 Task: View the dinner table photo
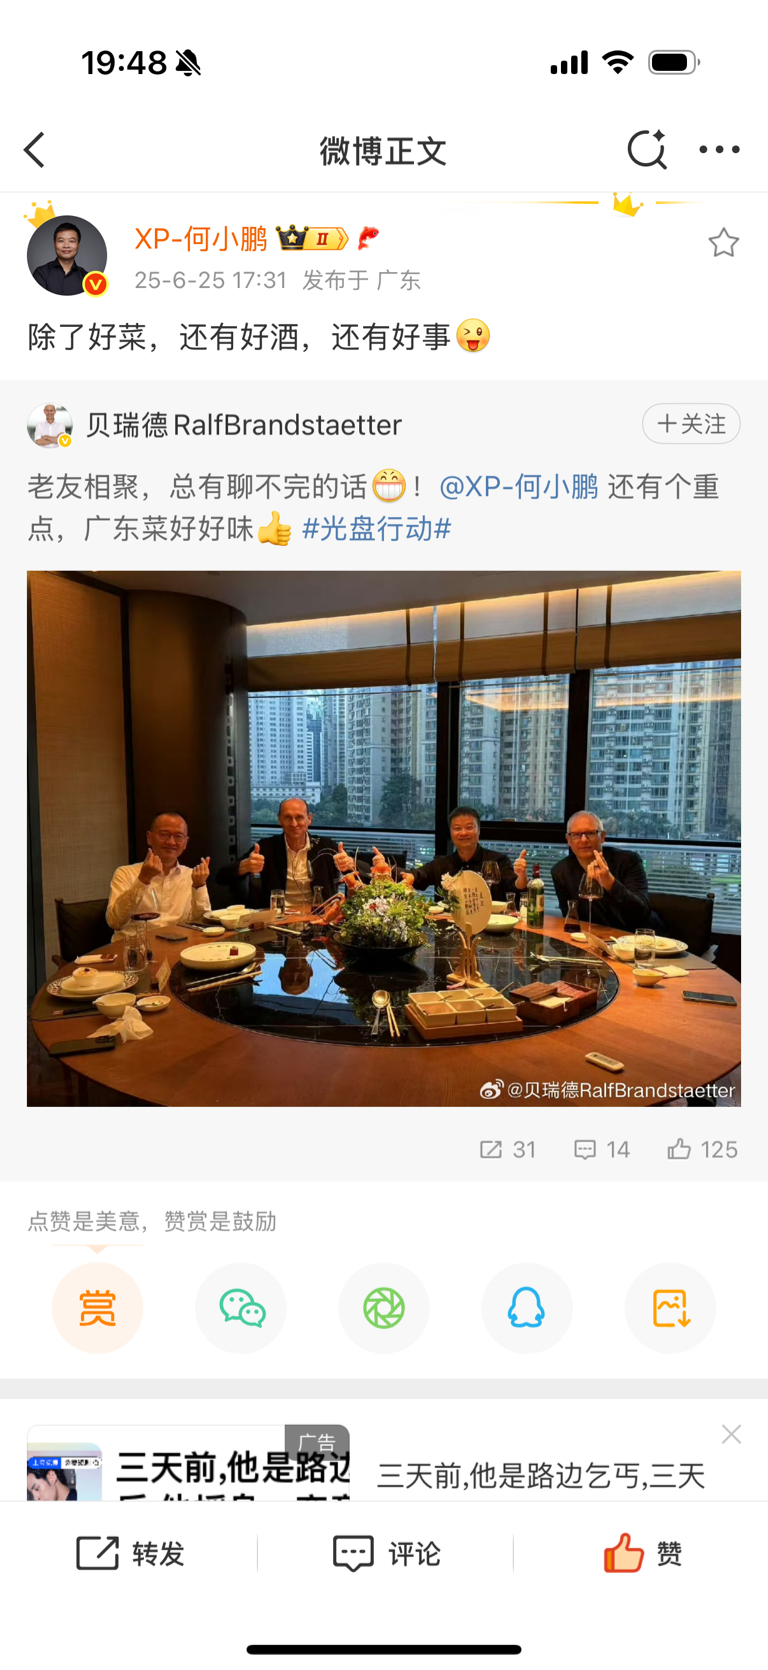(384, 838)
